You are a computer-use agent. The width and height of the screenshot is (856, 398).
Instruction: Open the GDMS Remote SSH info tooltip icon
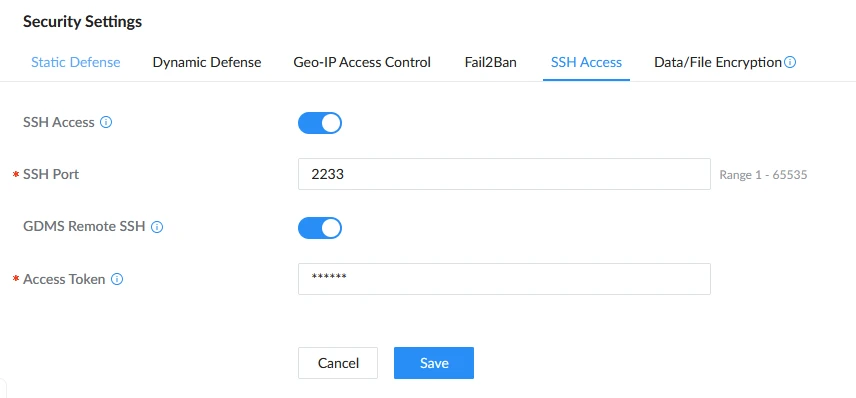pyautogui.click(x=157, y=227)
